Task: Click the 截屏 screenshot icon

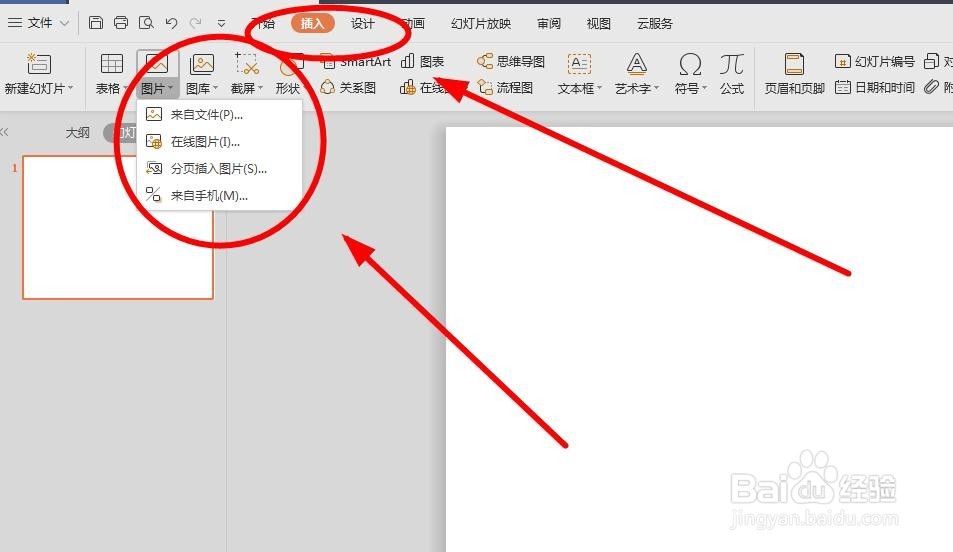Action: click(x=247, y=64)
